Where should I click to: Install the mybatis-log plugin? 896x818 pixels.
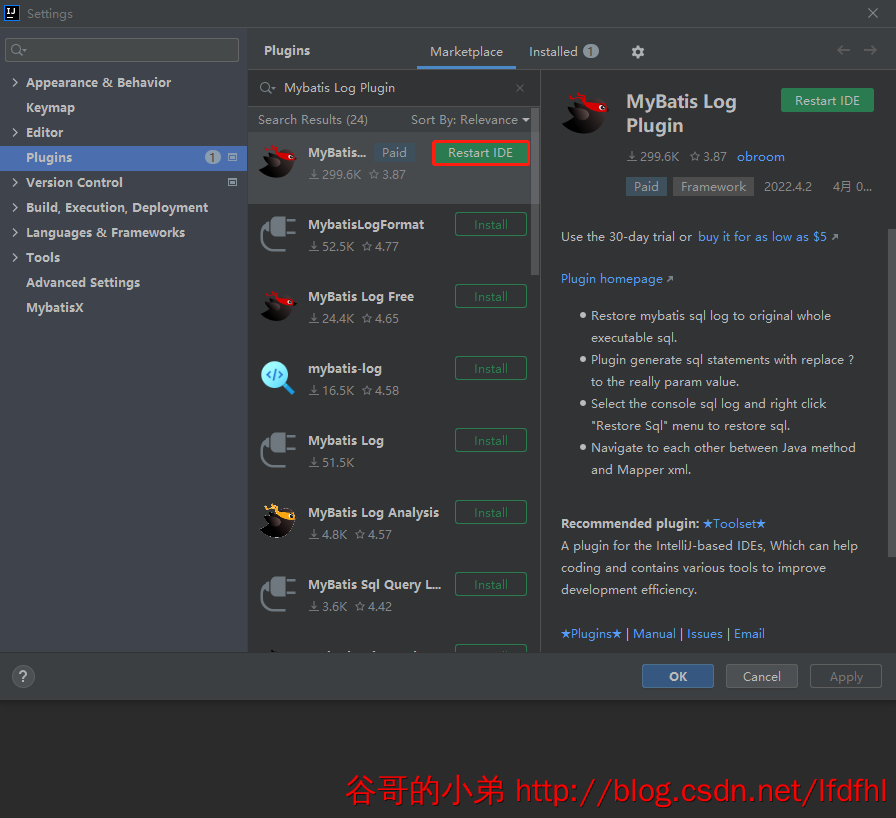[491, 368]
